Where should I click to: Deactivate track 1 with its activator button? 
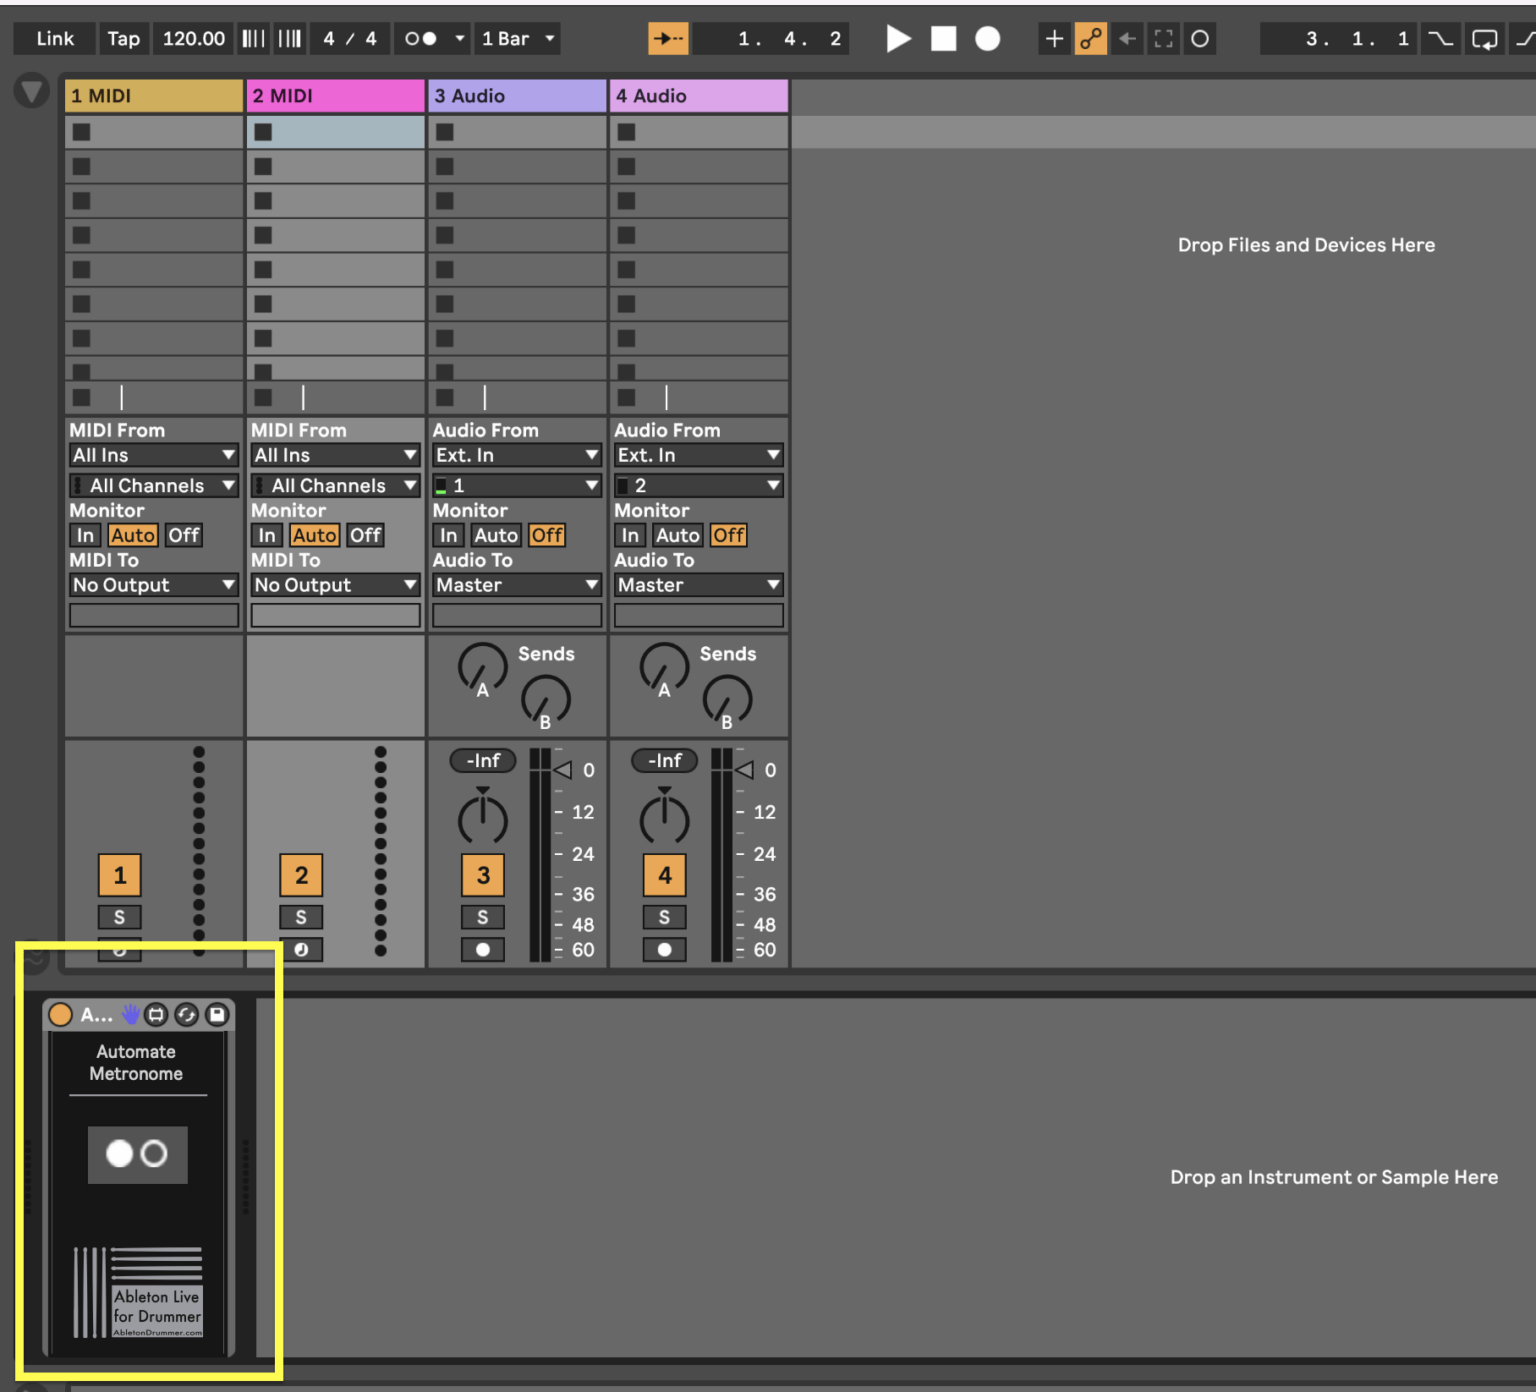pyautogui.click(x=120, y=875)
